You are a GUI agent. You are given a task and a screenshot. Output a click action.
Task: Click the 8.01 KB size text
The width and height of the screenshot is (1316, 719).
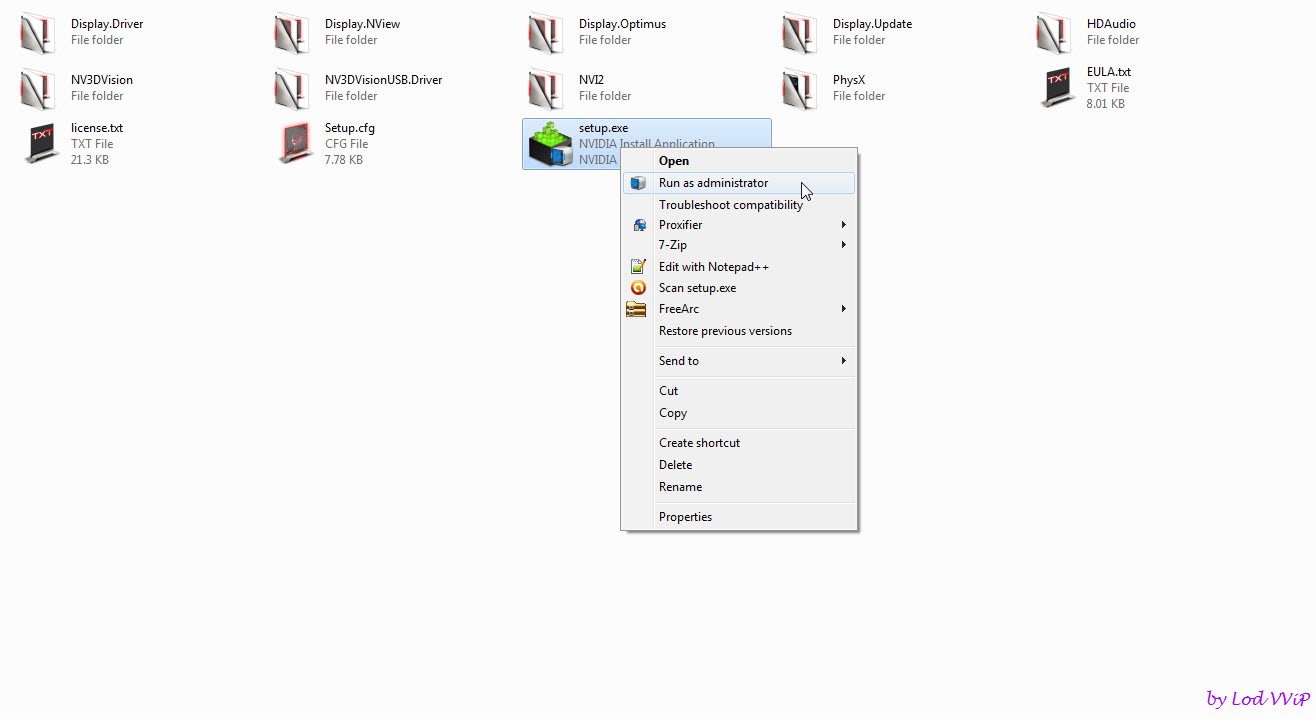(x=1106, y=104)
